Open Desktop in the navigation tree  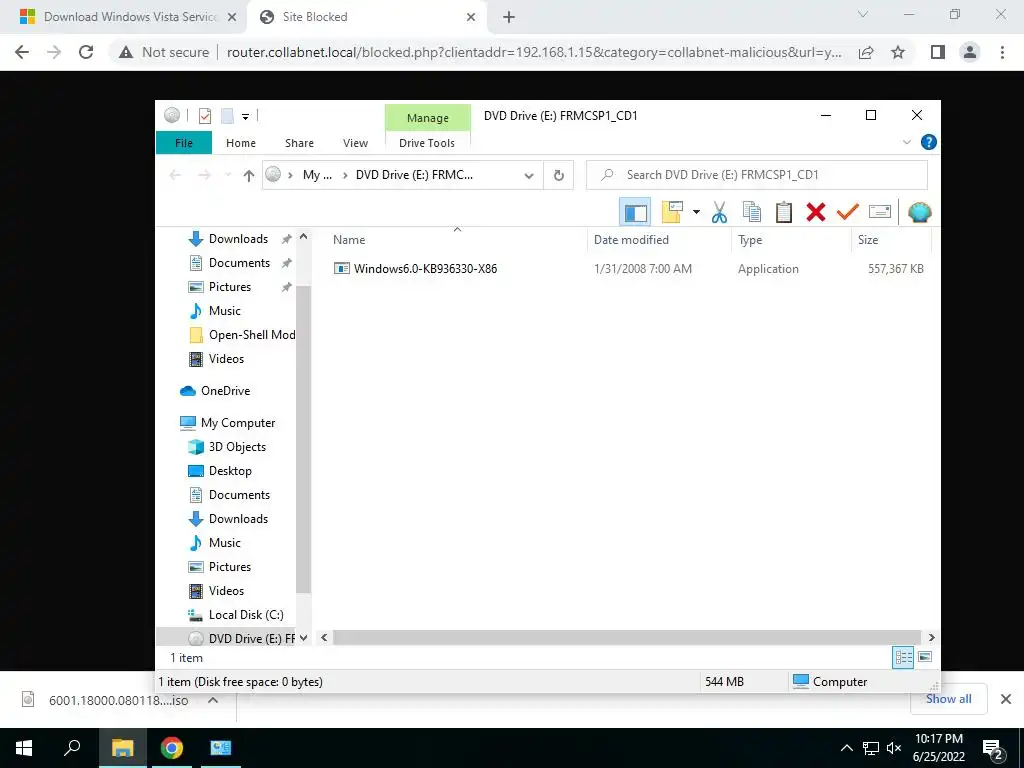coord(230,471)
